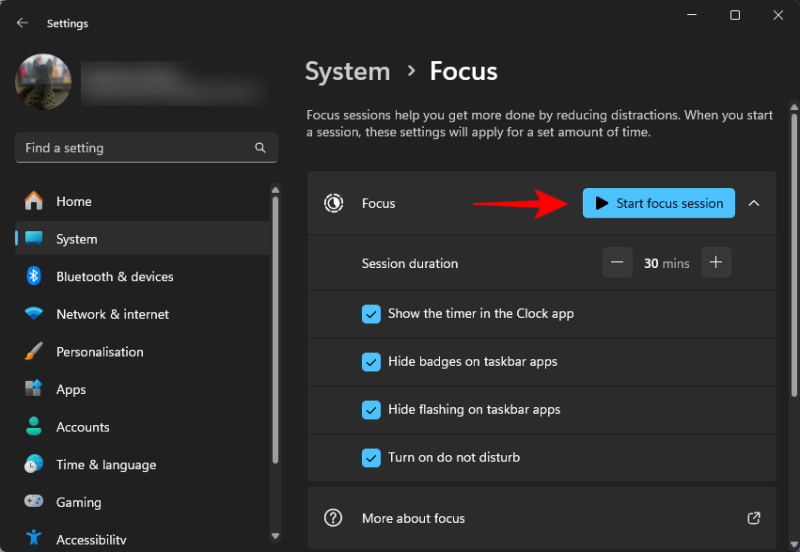
Task: Increase session duration with plus button
Action: (x=716, y=262)
